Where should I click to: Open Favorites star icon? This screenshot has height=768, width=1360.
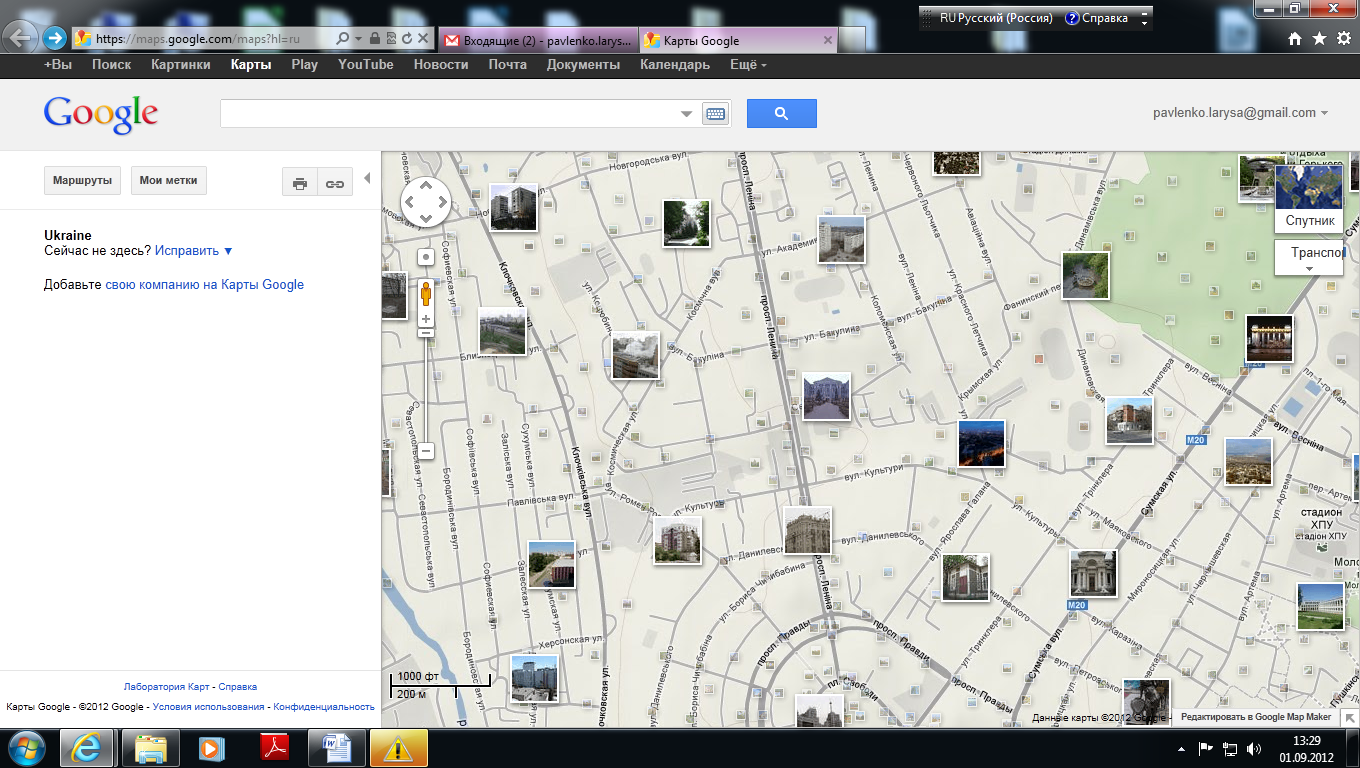[x=1319, y=39]
